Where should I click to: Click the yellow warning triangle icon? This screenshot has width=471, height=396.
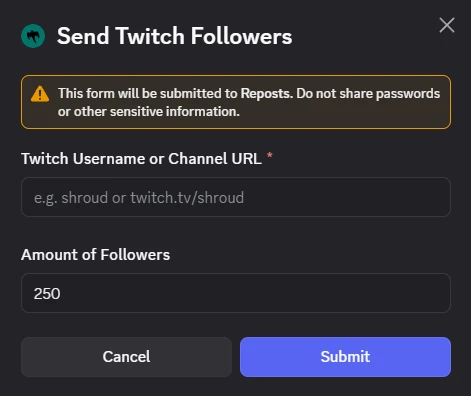40,94
